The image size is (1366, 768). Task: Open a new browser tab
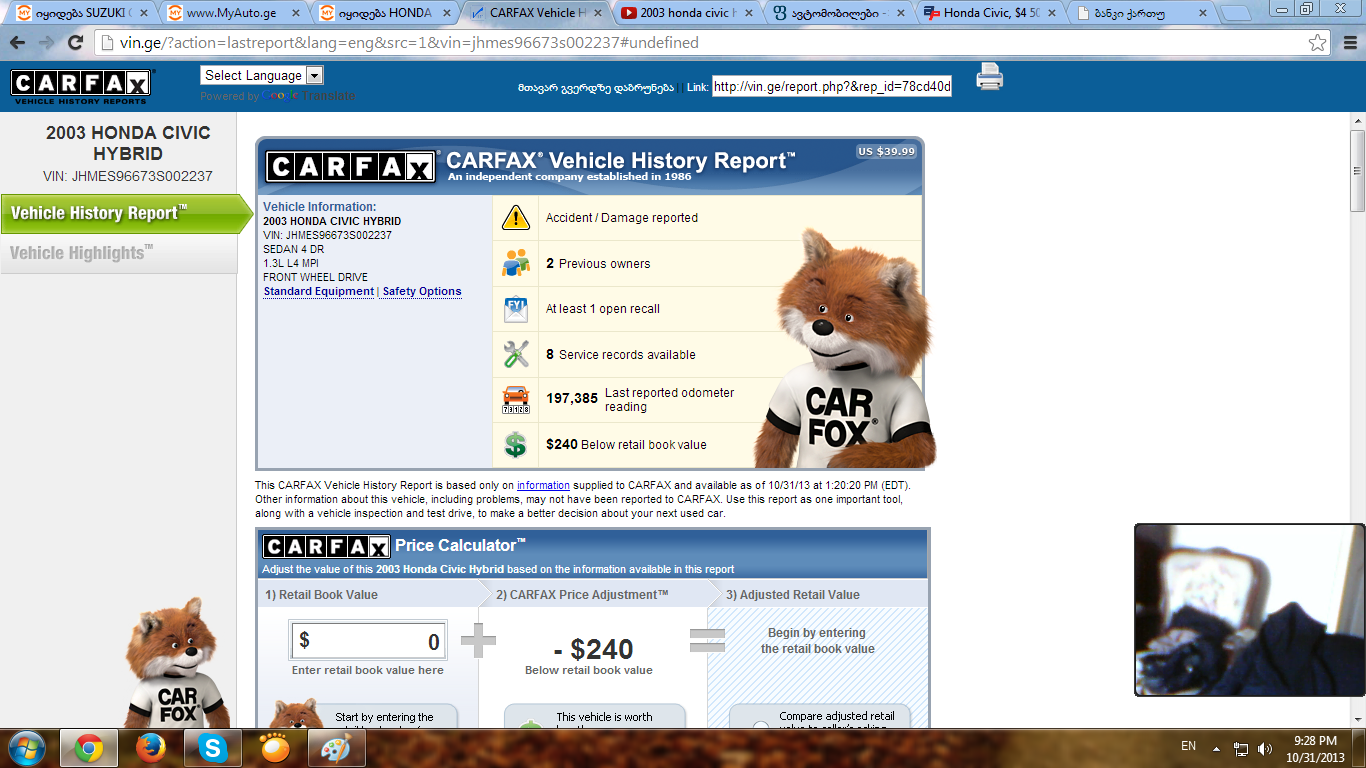(1236, 15)
